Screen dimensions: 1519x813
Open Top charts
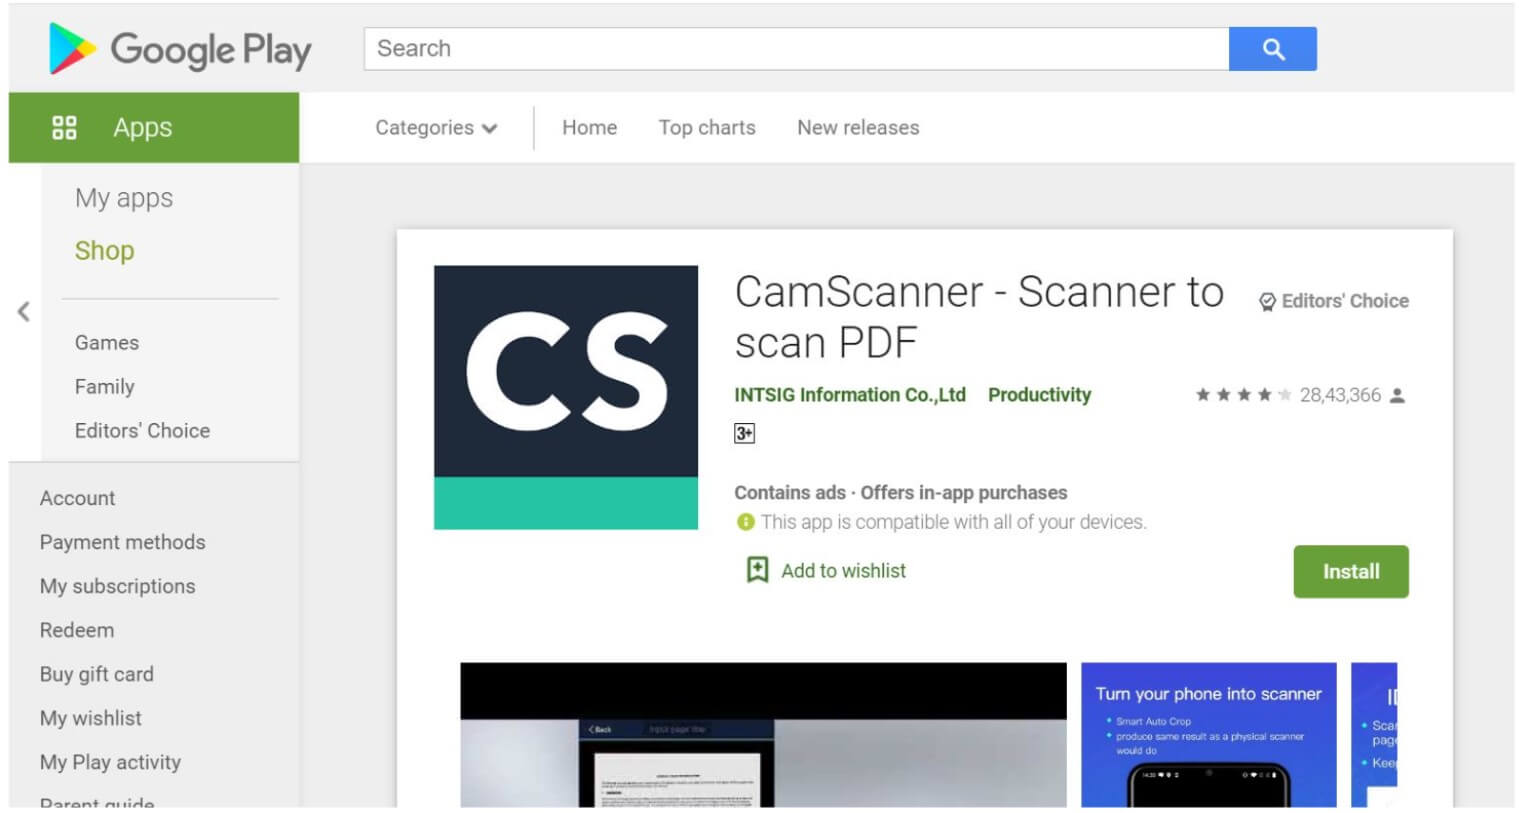pyautogui.click(x=707, y=127)
